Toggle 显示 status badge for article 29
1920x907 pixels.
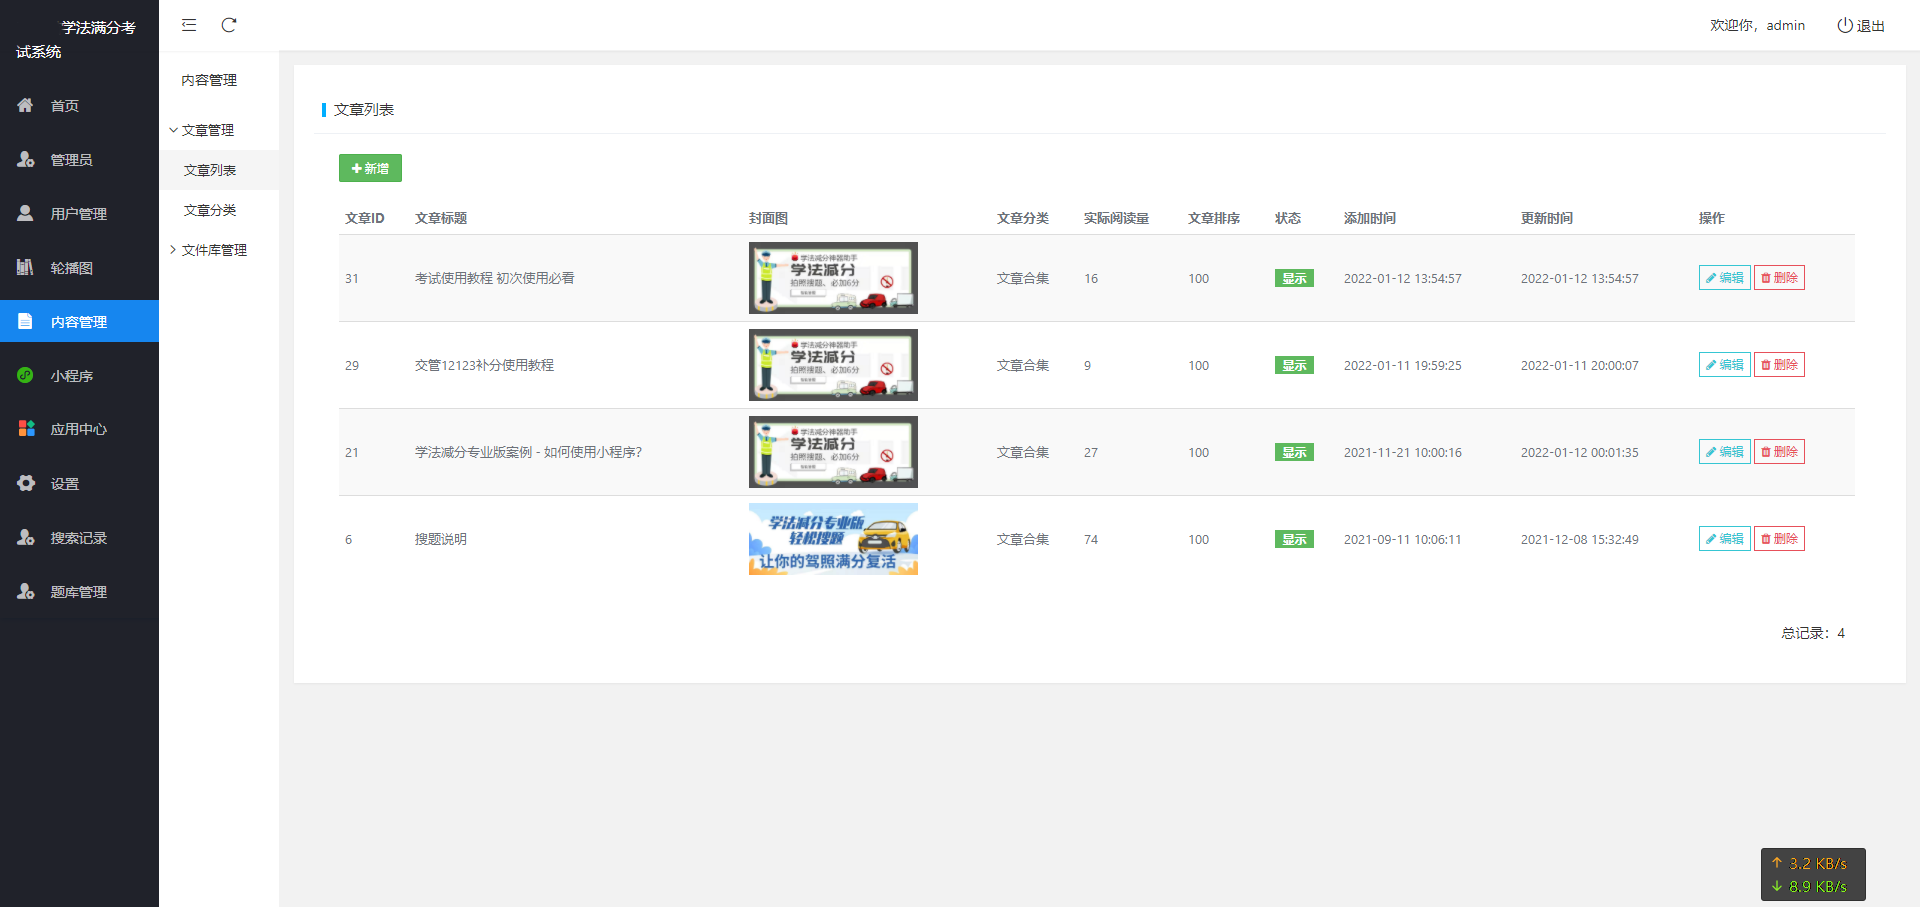pos(1294,366)
